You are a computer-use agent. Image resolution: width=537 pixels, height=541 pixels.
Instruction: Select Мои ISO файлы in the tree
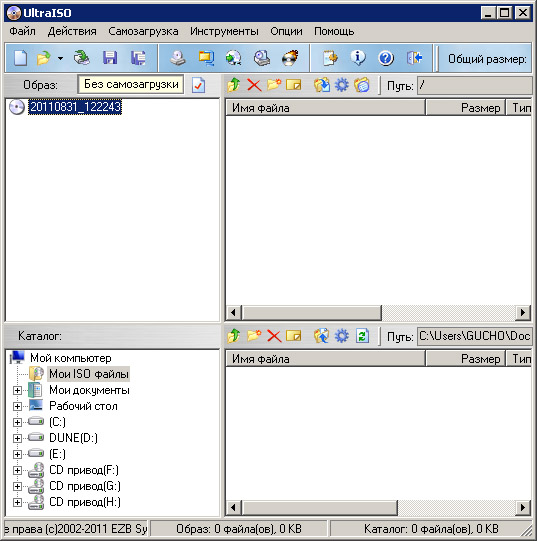89,374
